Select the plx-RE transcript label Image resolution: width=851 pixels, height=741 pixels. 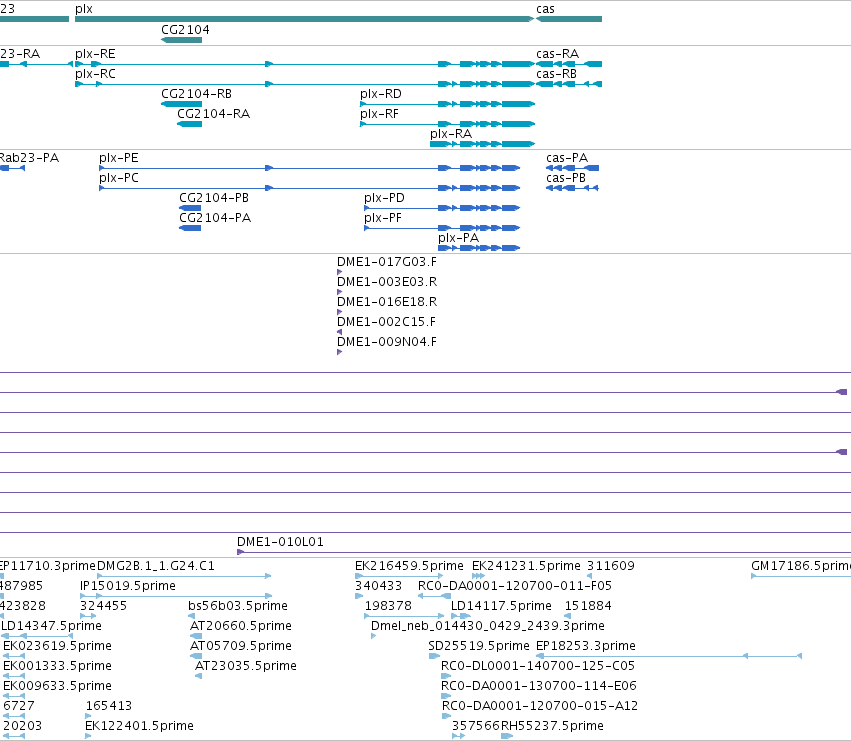pos(95,54)
